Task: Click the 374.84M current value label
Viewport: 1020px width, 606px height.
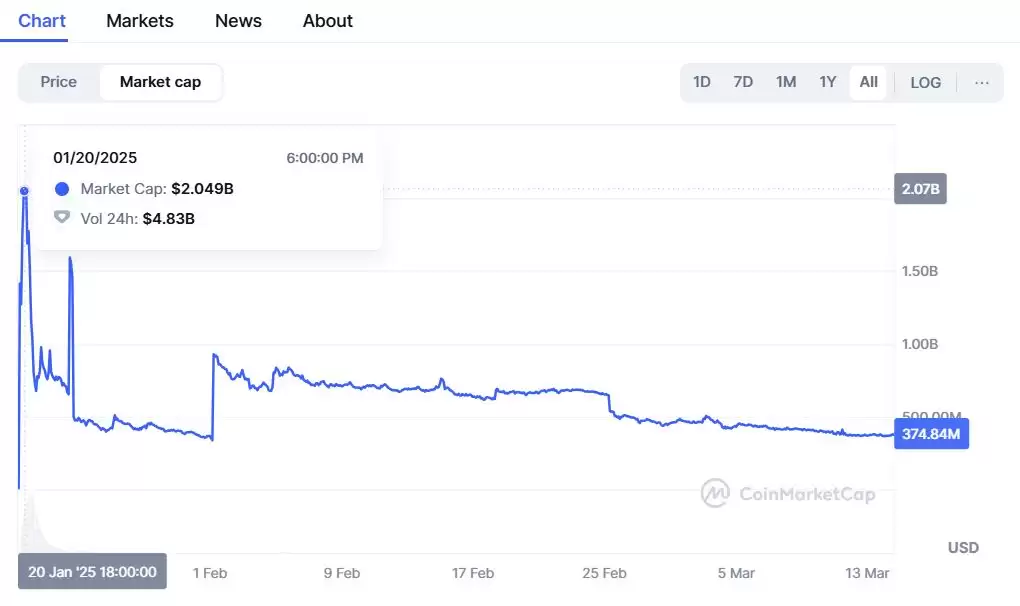Action: coord(931,434)
